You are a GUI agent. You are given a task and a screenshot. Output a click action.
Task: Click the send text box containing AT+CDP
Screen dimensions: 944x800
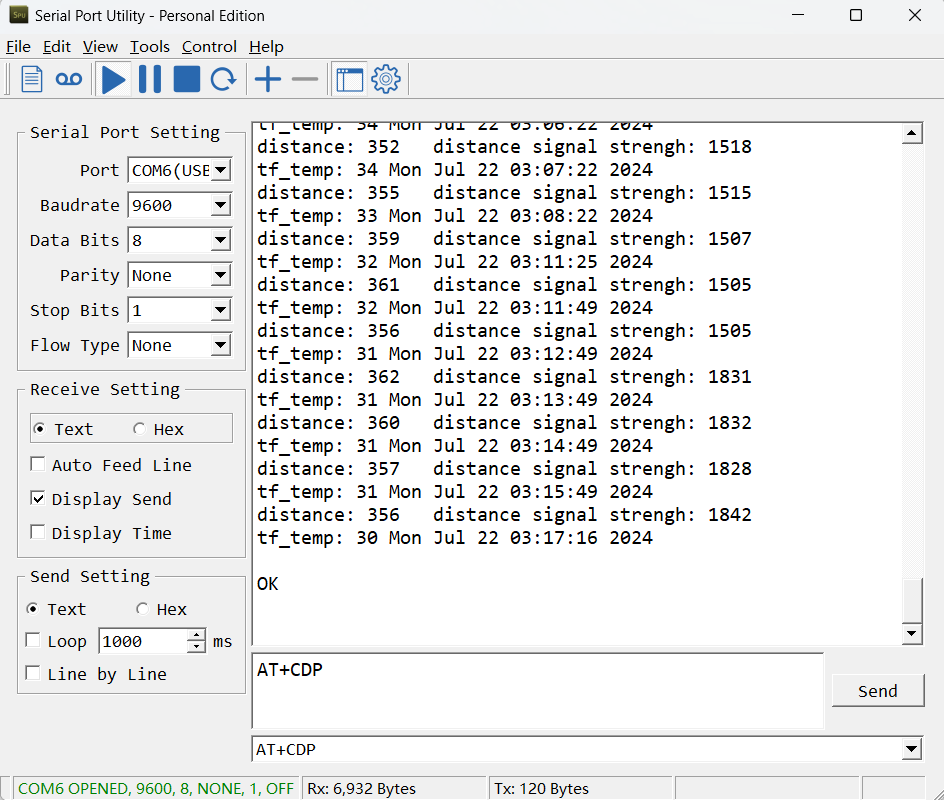click(x=538, y=691)
